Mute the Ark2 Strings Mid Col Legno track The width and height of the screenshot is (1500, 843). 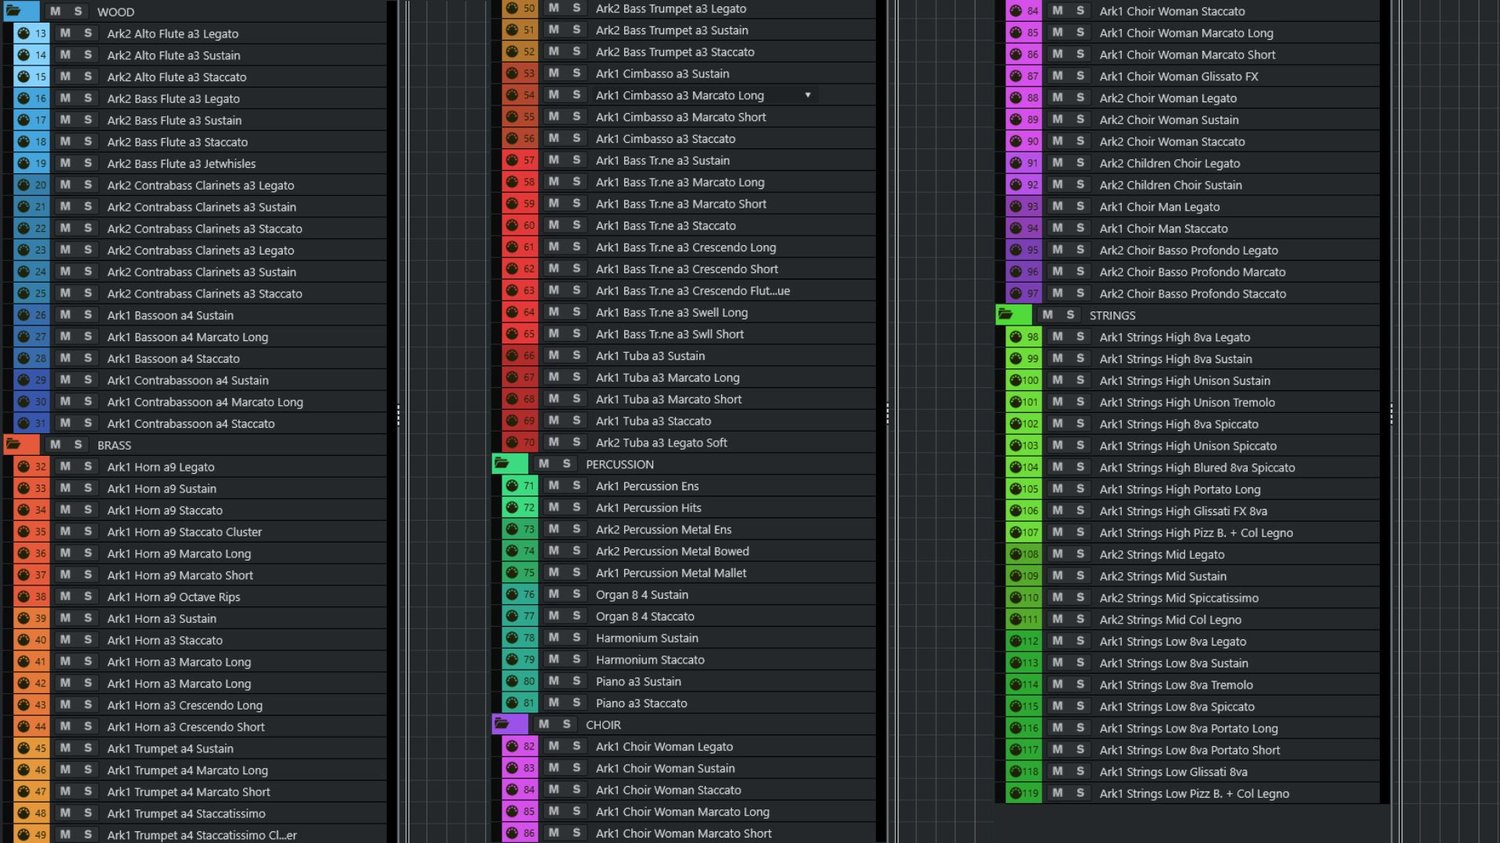tap(1058, 619)
